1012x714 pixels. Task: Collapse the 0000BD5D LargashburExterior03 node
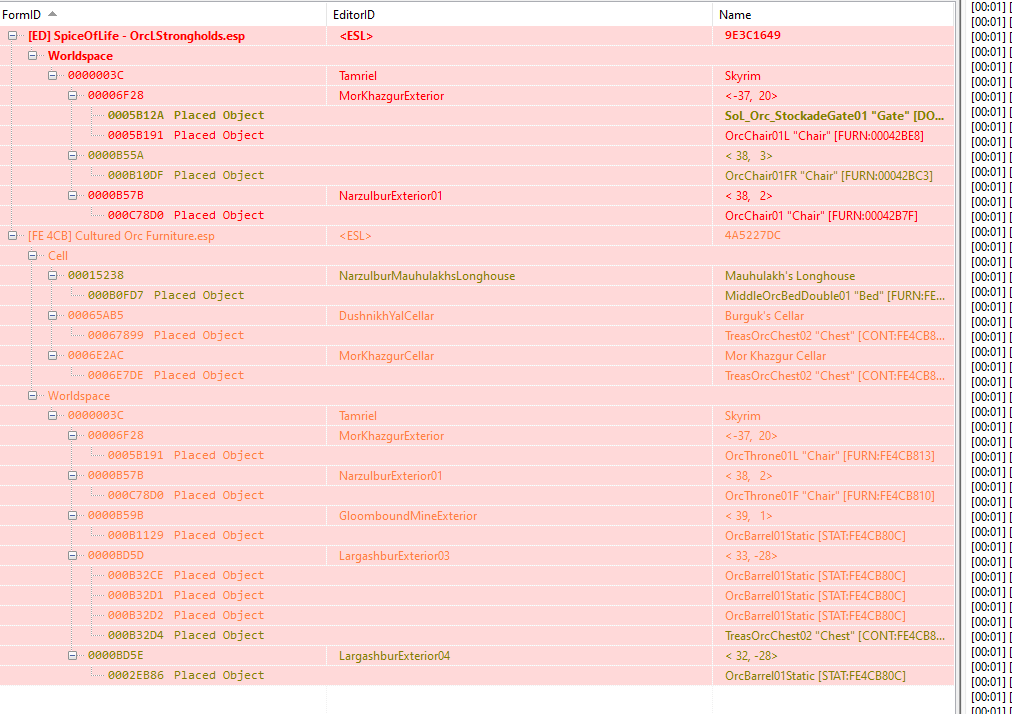click(x=72, y=555)
